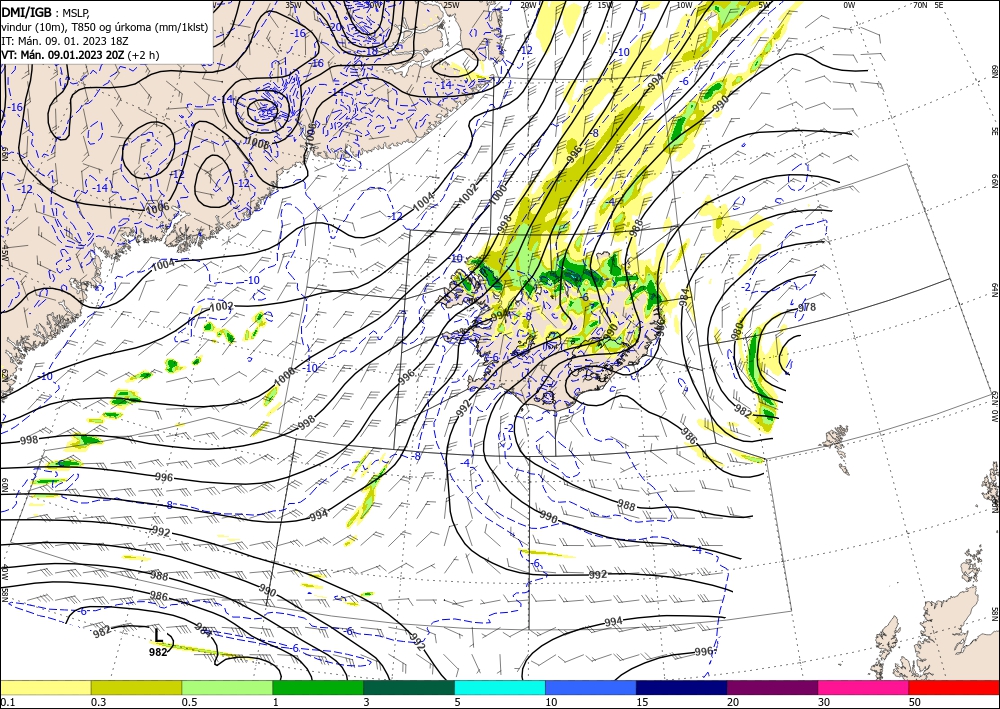Viewport: 1000px width, 709px height.
Task: Click the olive 0.3 legend swatch
Action: point(136,688)
